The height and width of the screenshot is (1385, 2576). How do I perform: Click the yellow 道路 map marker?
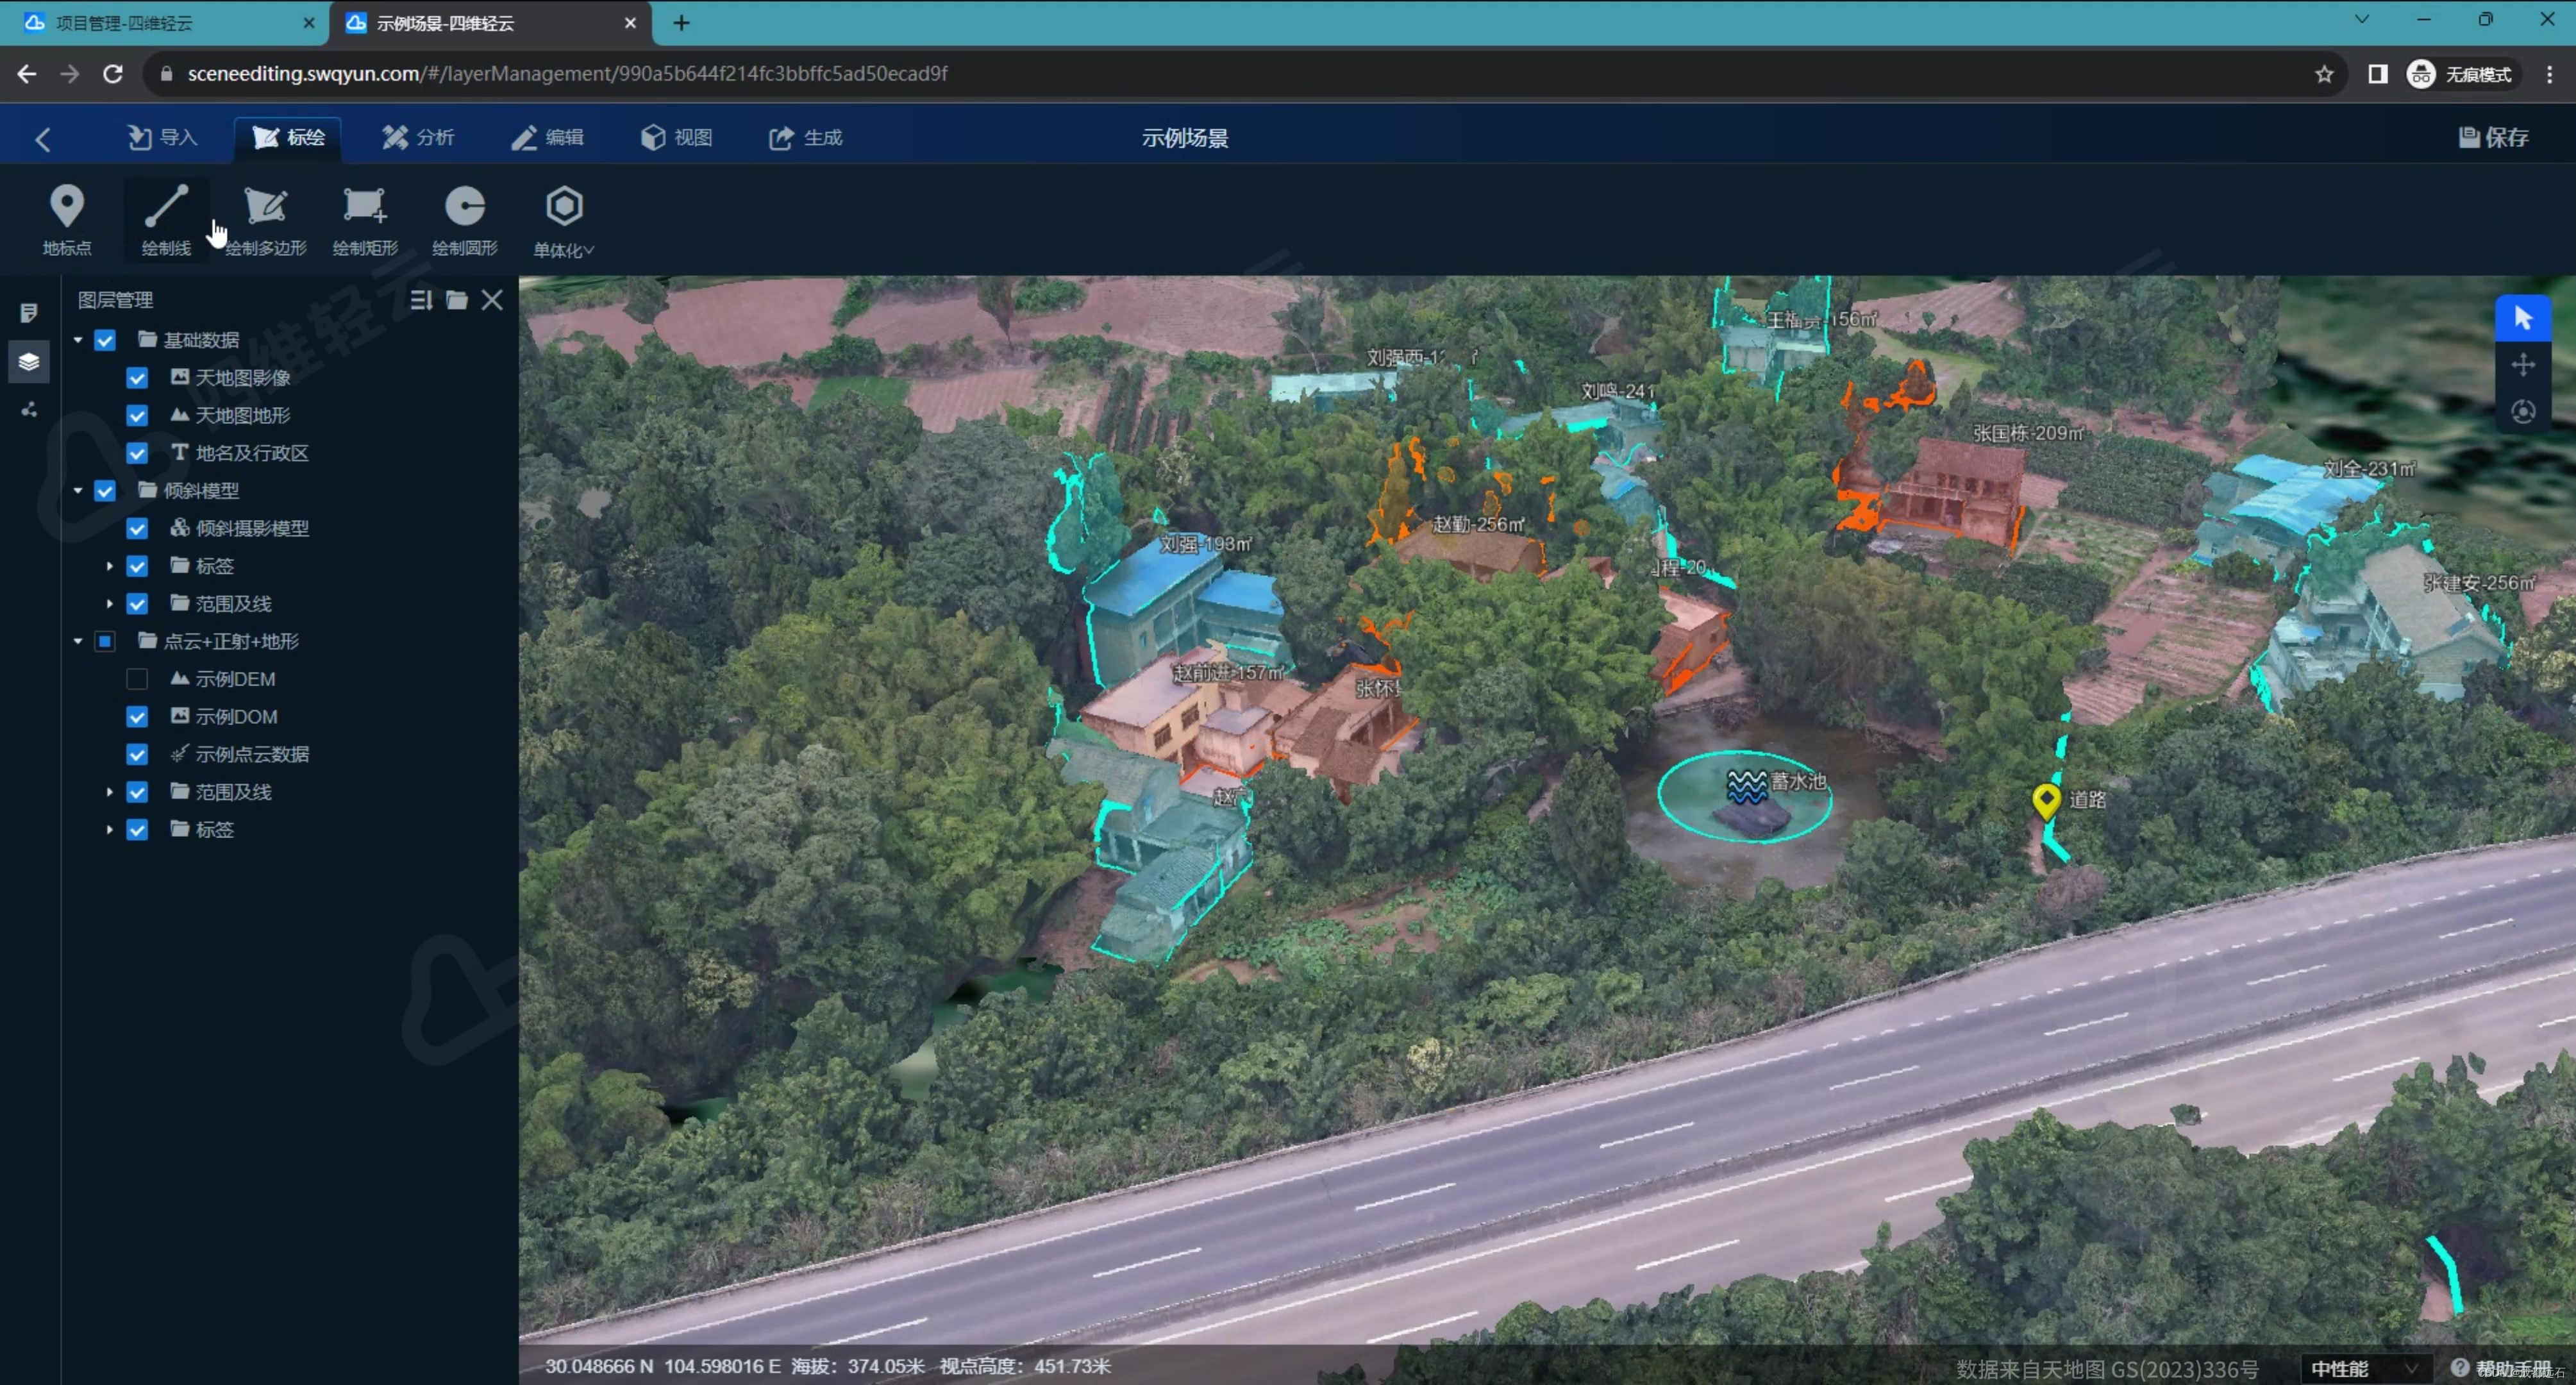click(x=2046, y=799)
